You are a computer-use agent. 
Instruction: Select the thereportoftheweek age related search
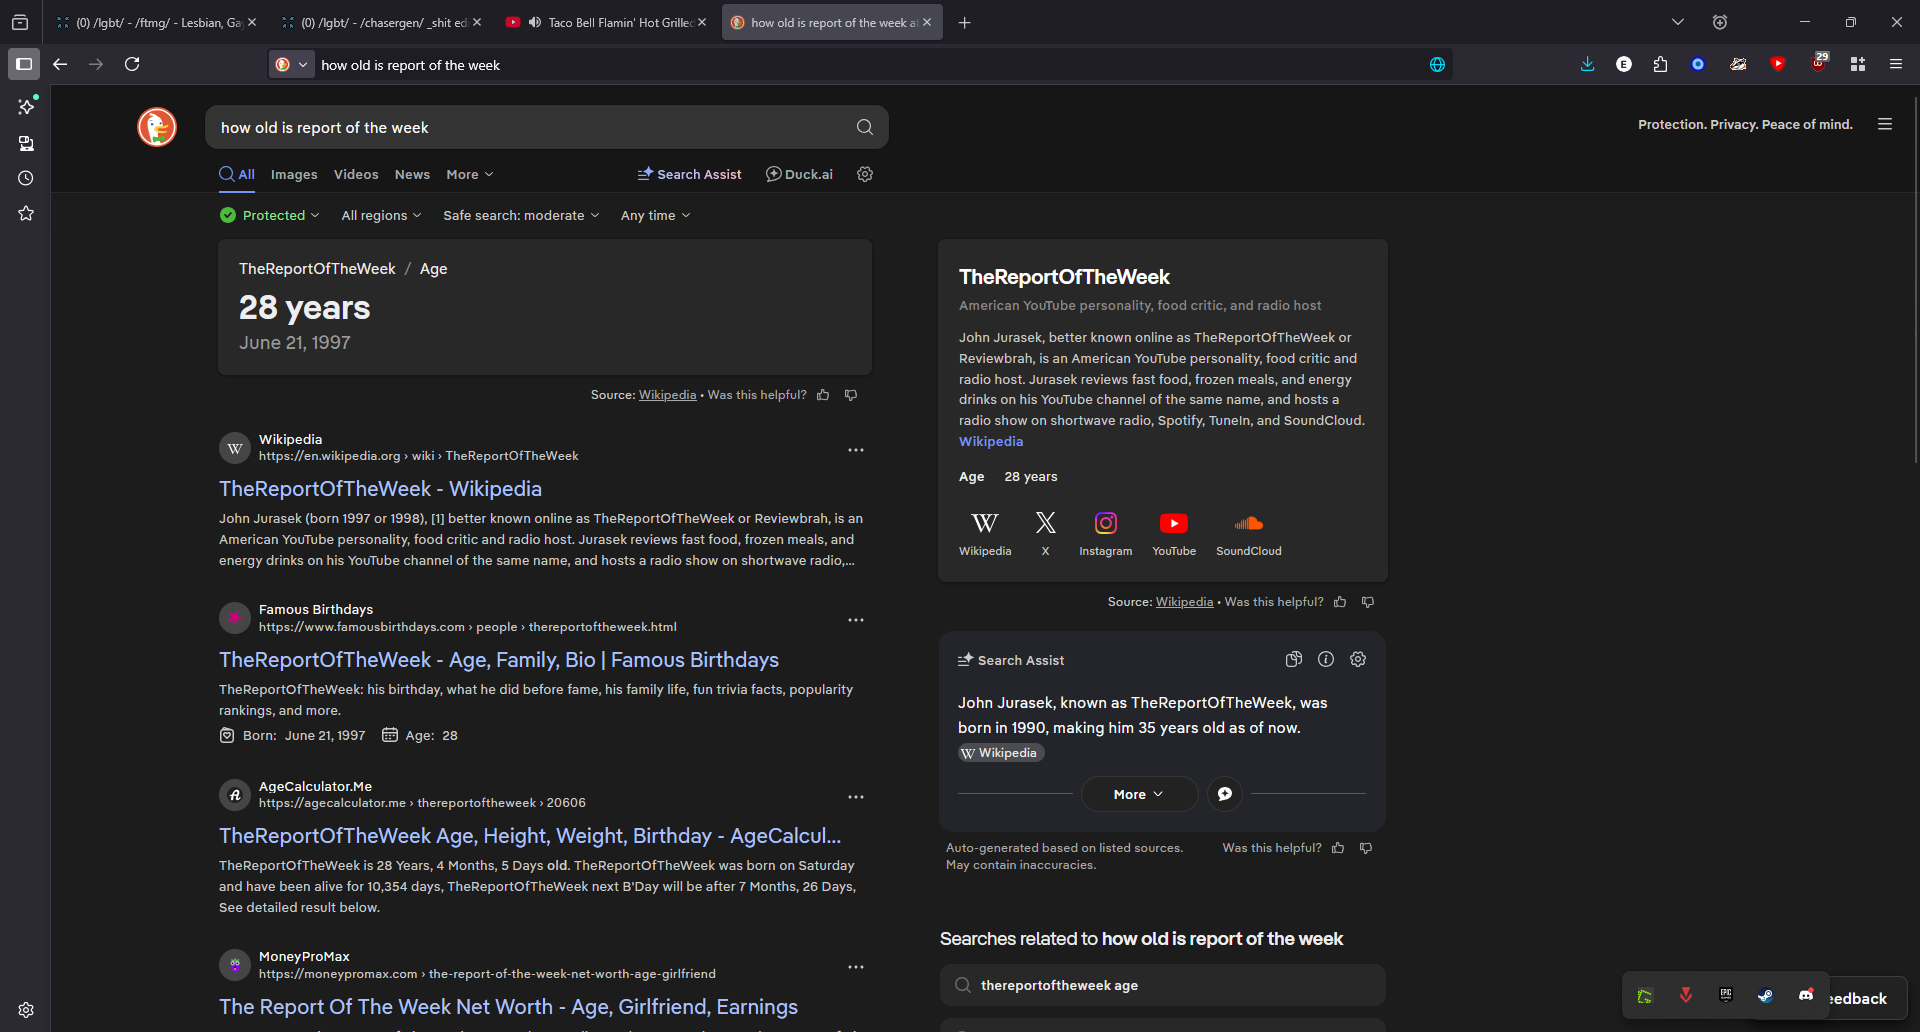pos(1162,985)
